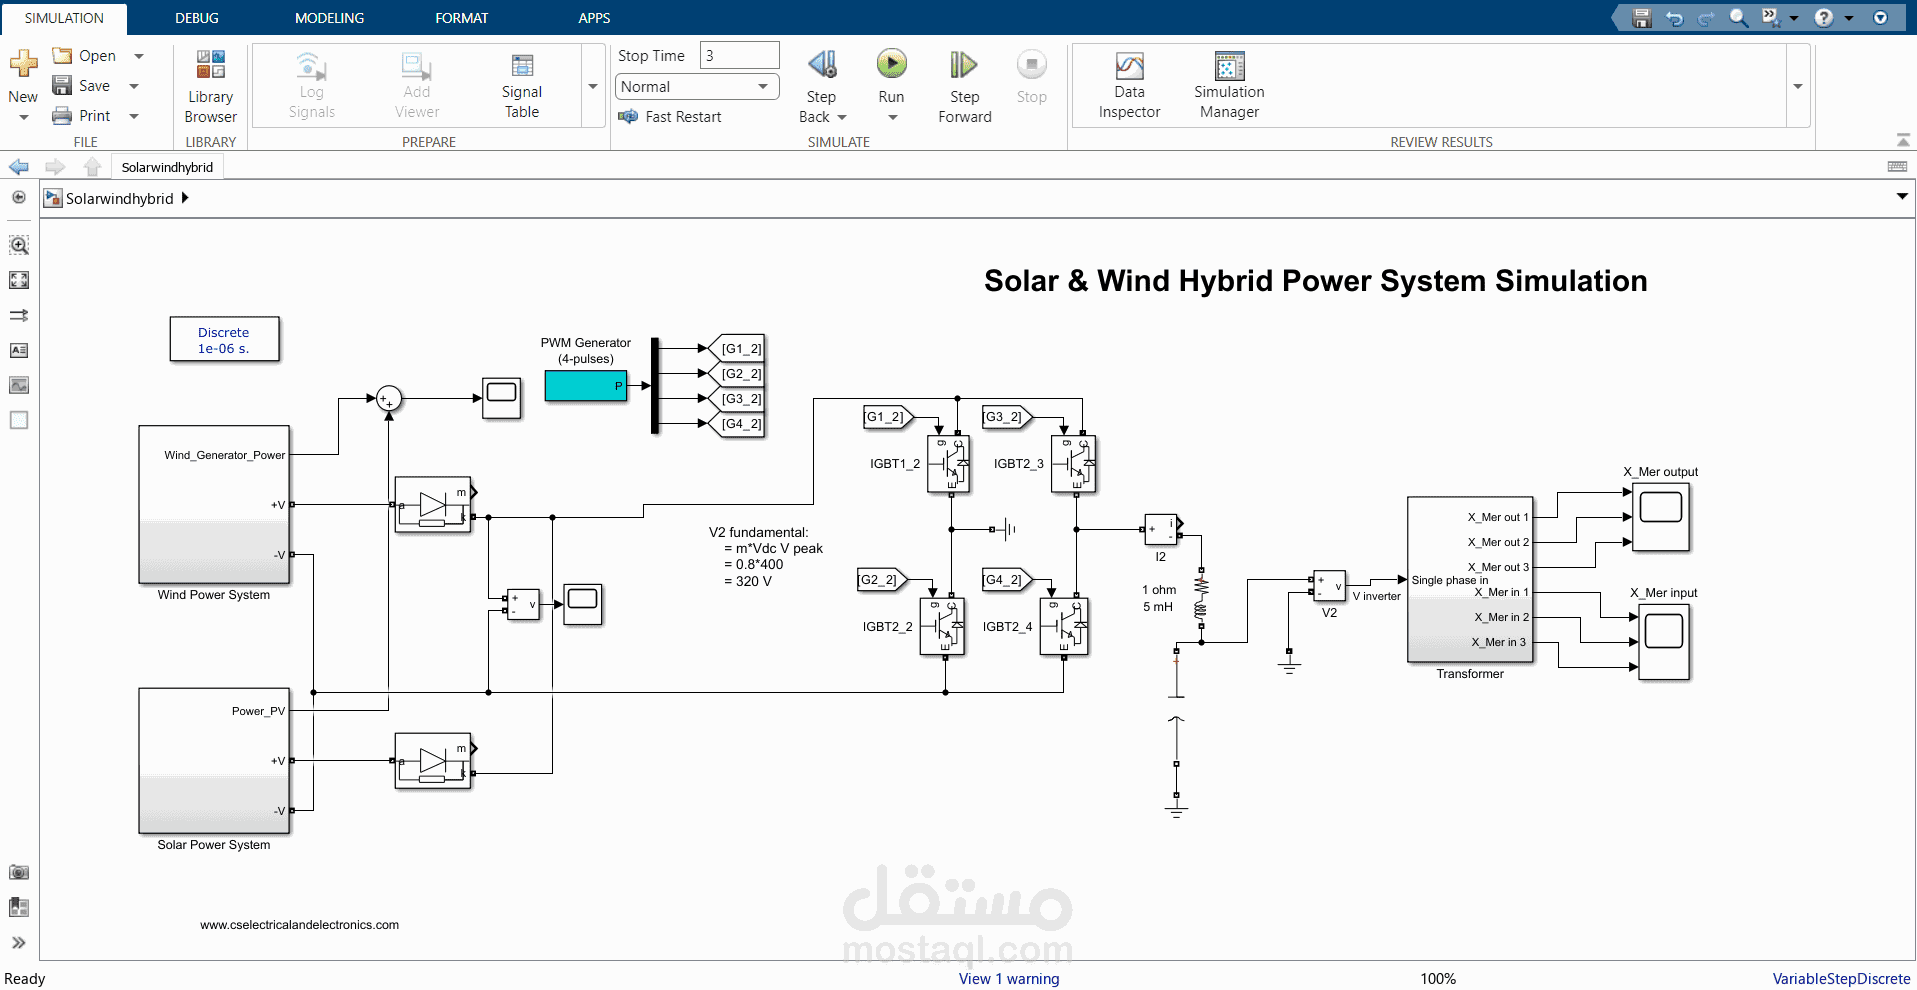
Task: Click the Fit to view icon in sidebar
Action: click(x=18, y=281)
